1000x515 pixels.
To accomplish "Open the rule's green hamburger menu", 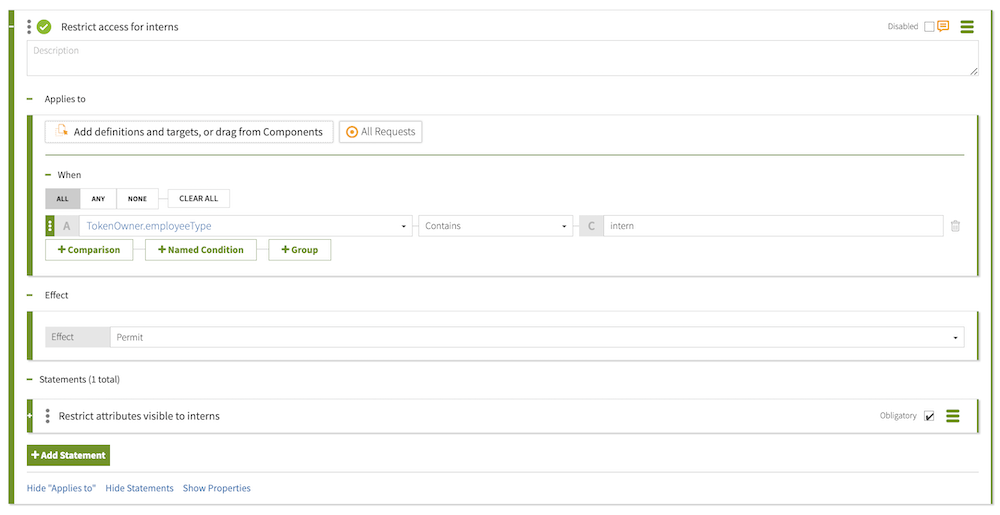I will click(x=967, y=27).
